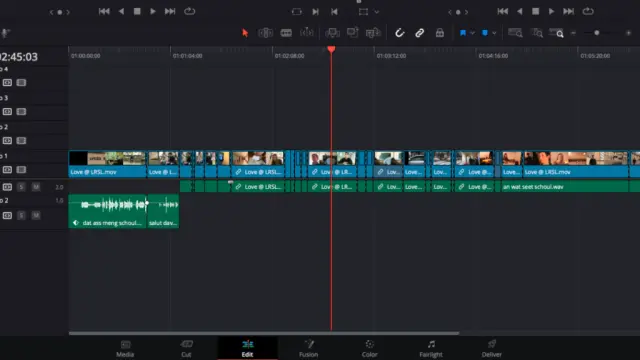Screen dimensions: 640x360
Task: Click the Detail Zoom icon
Action: [x=537, y=33]
